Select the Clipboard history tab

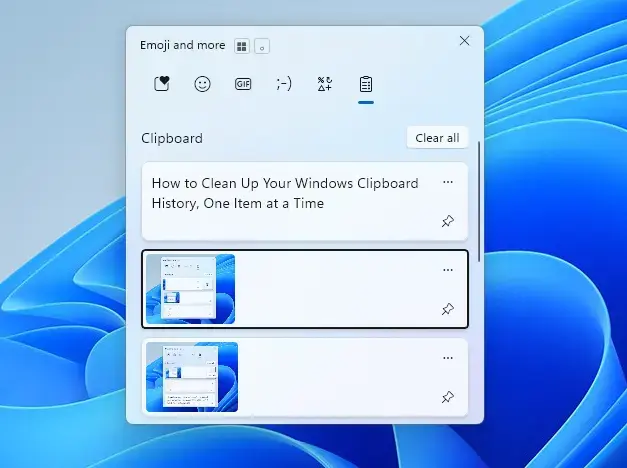pos(366,84)
